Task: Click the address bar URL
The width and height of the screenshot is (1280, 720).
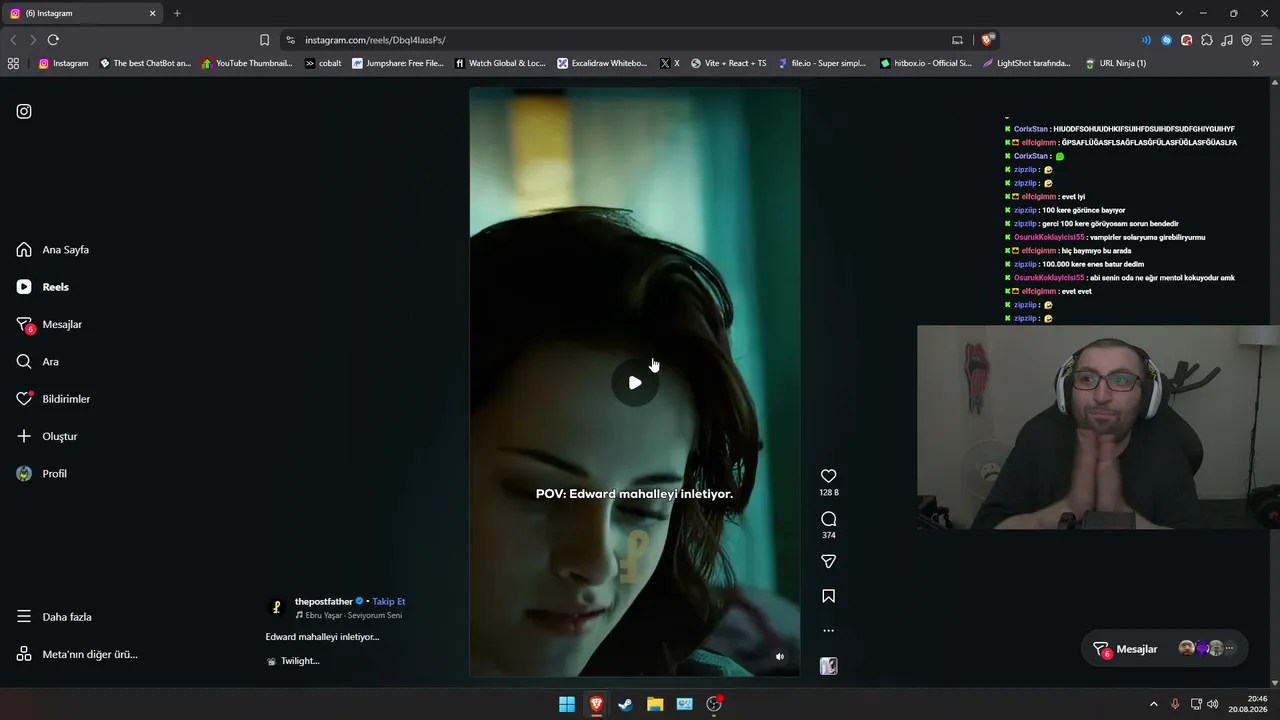Action: (375, 40)
